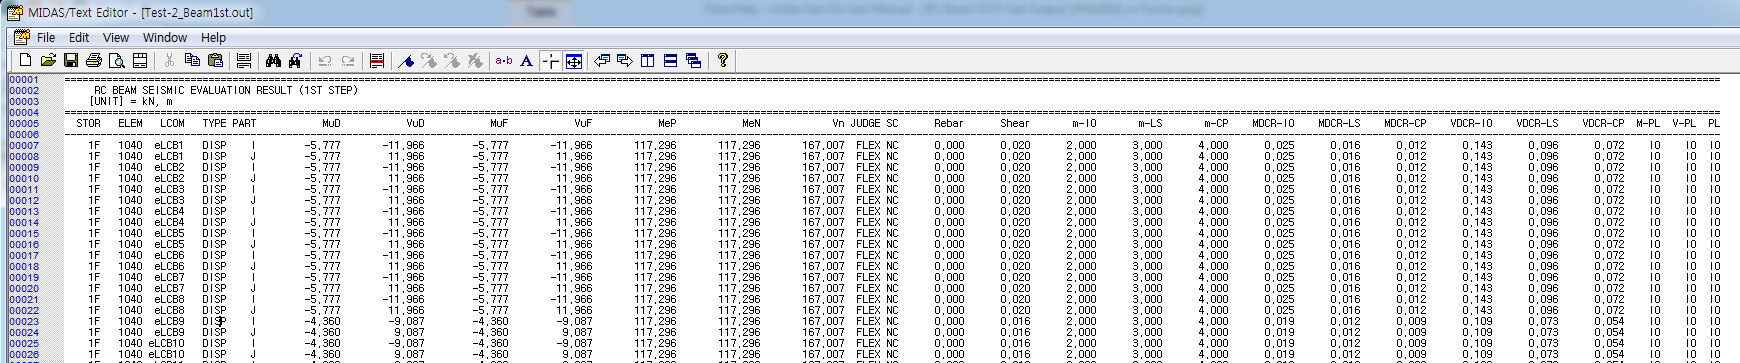Click line number 00012 in the margin
This screenshot has width=1740, height=363.
(24, 201)
